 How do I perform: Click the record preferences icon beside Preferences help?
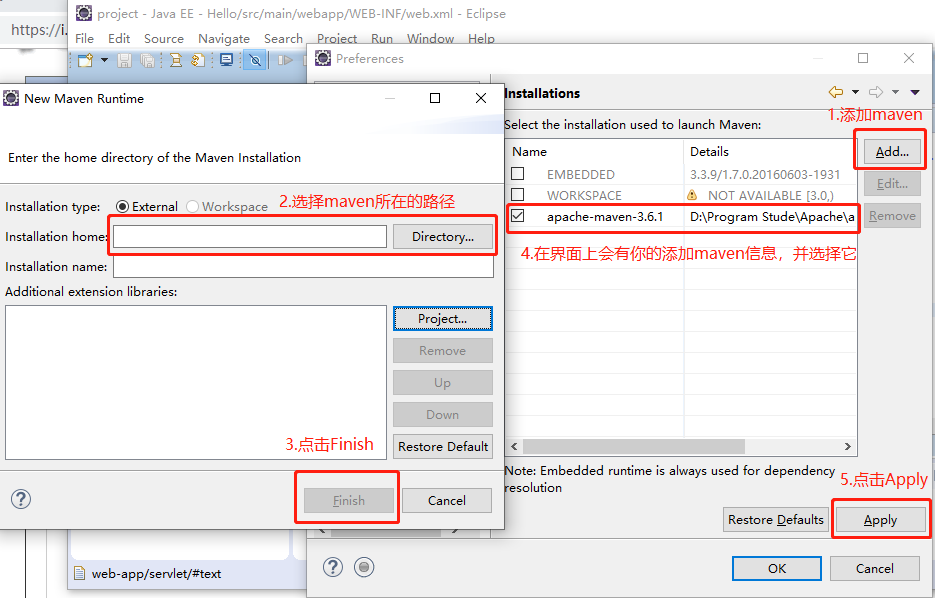point(364,567)
